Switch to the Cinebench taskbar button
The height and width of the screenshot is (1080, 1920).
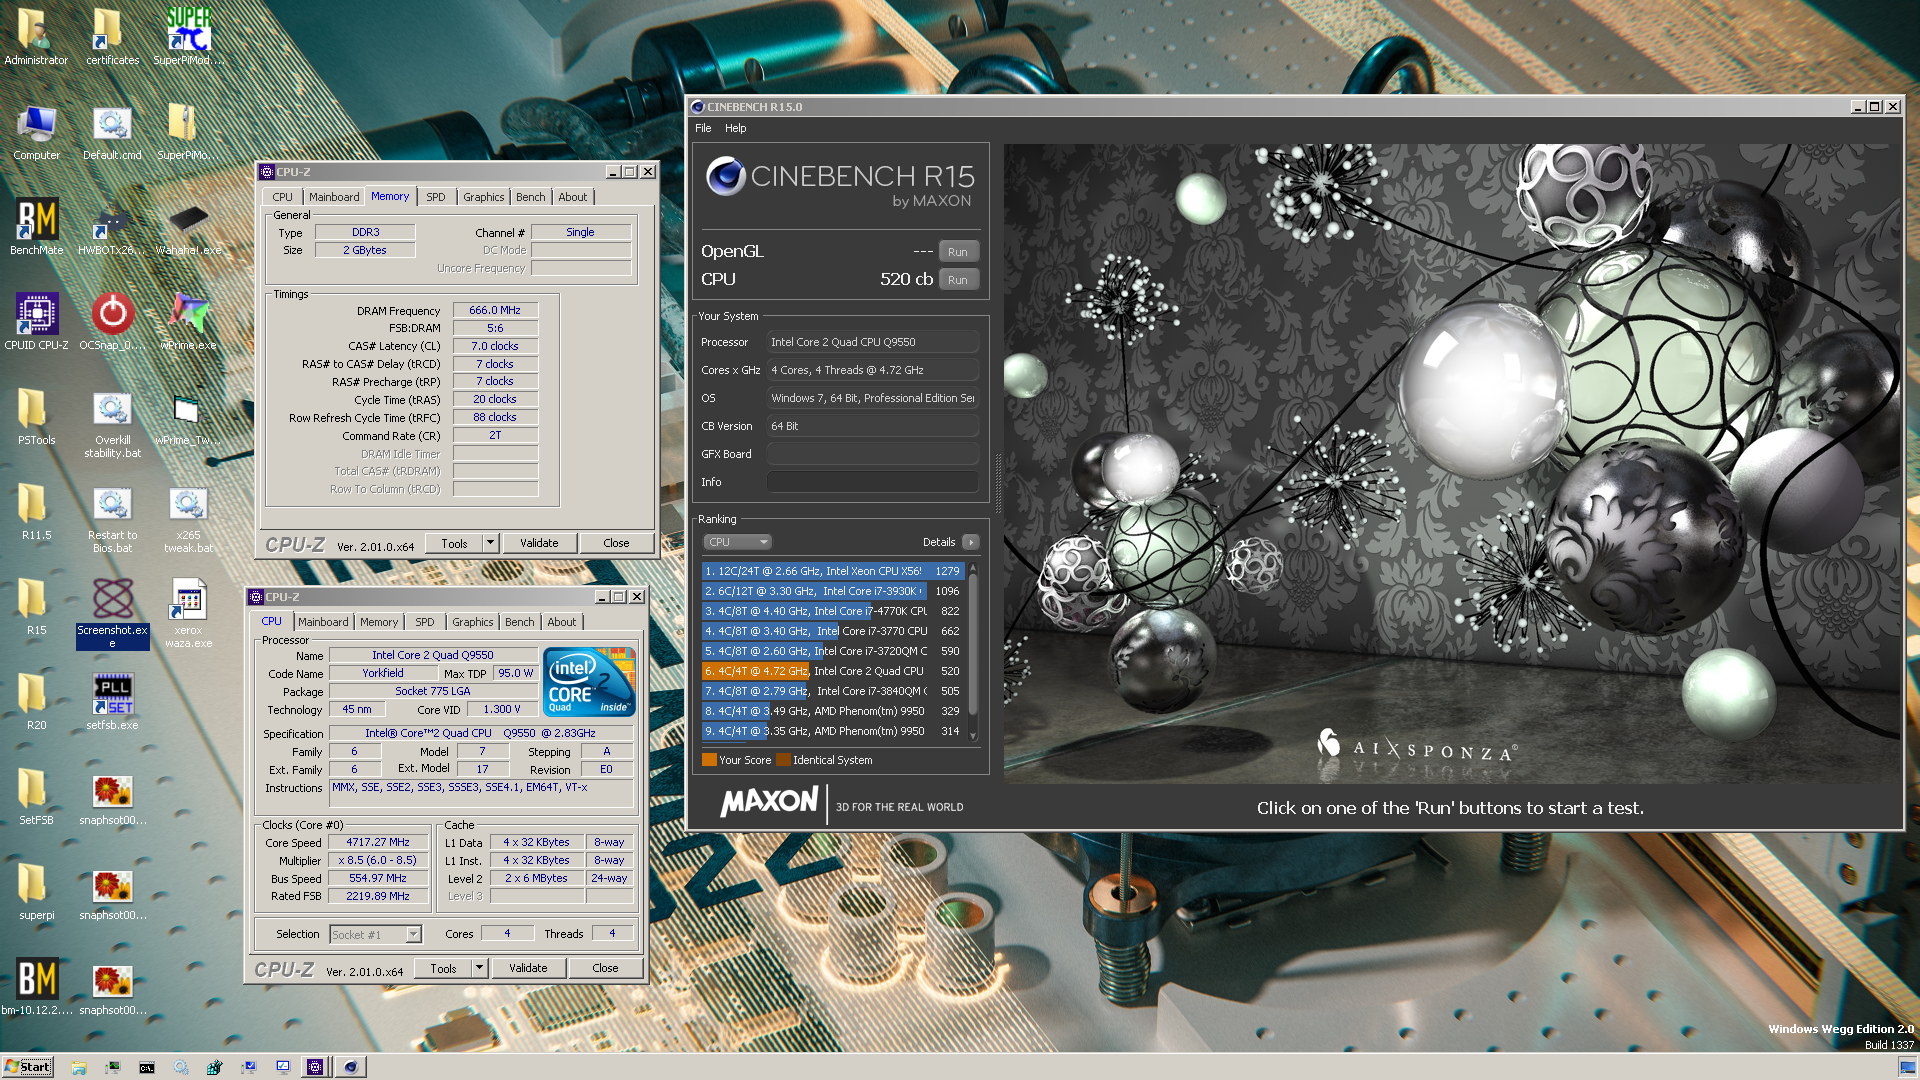tap(350, 1067)
